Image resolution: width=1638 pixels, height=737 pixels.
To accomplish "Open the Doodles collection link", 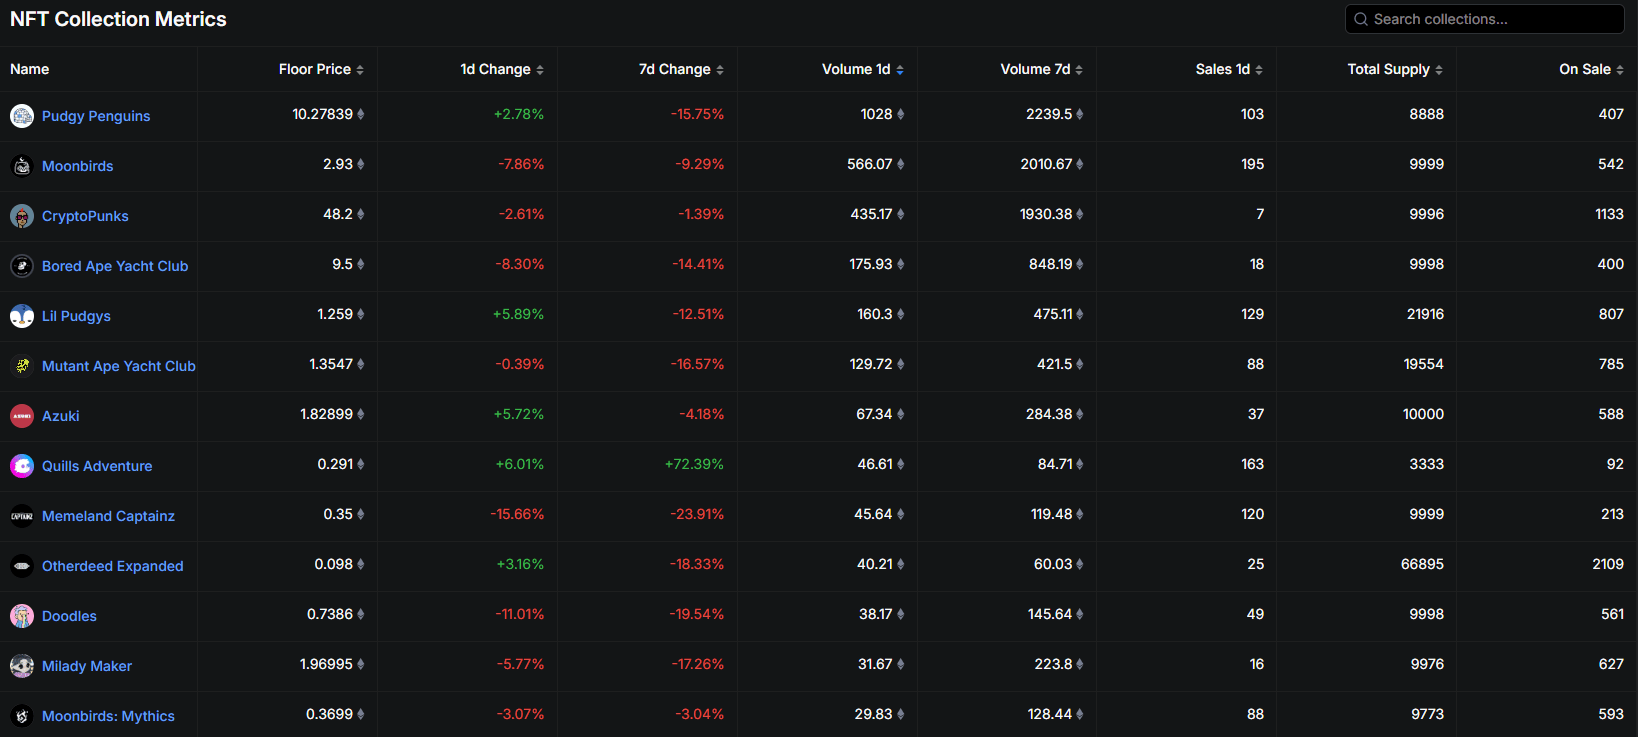I will tap(69, 616).
